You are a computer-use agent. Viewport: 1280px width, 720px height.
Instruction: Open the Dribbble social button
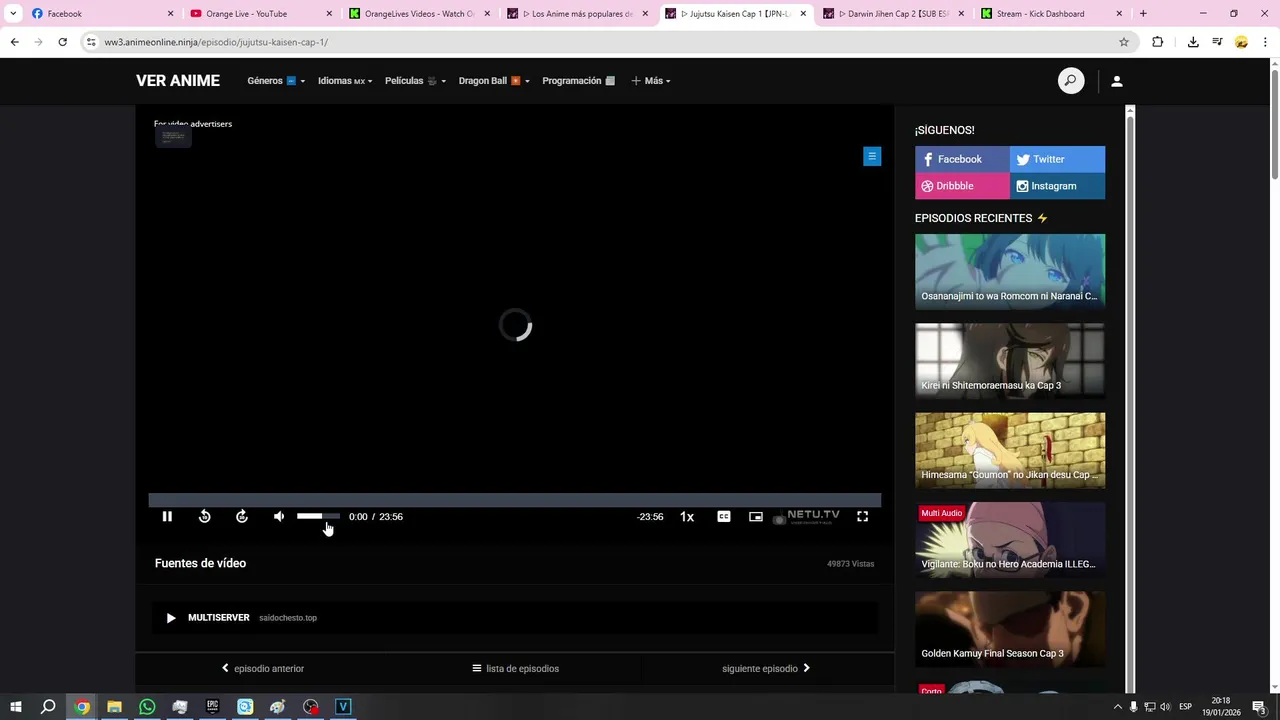tap(962, 186)
